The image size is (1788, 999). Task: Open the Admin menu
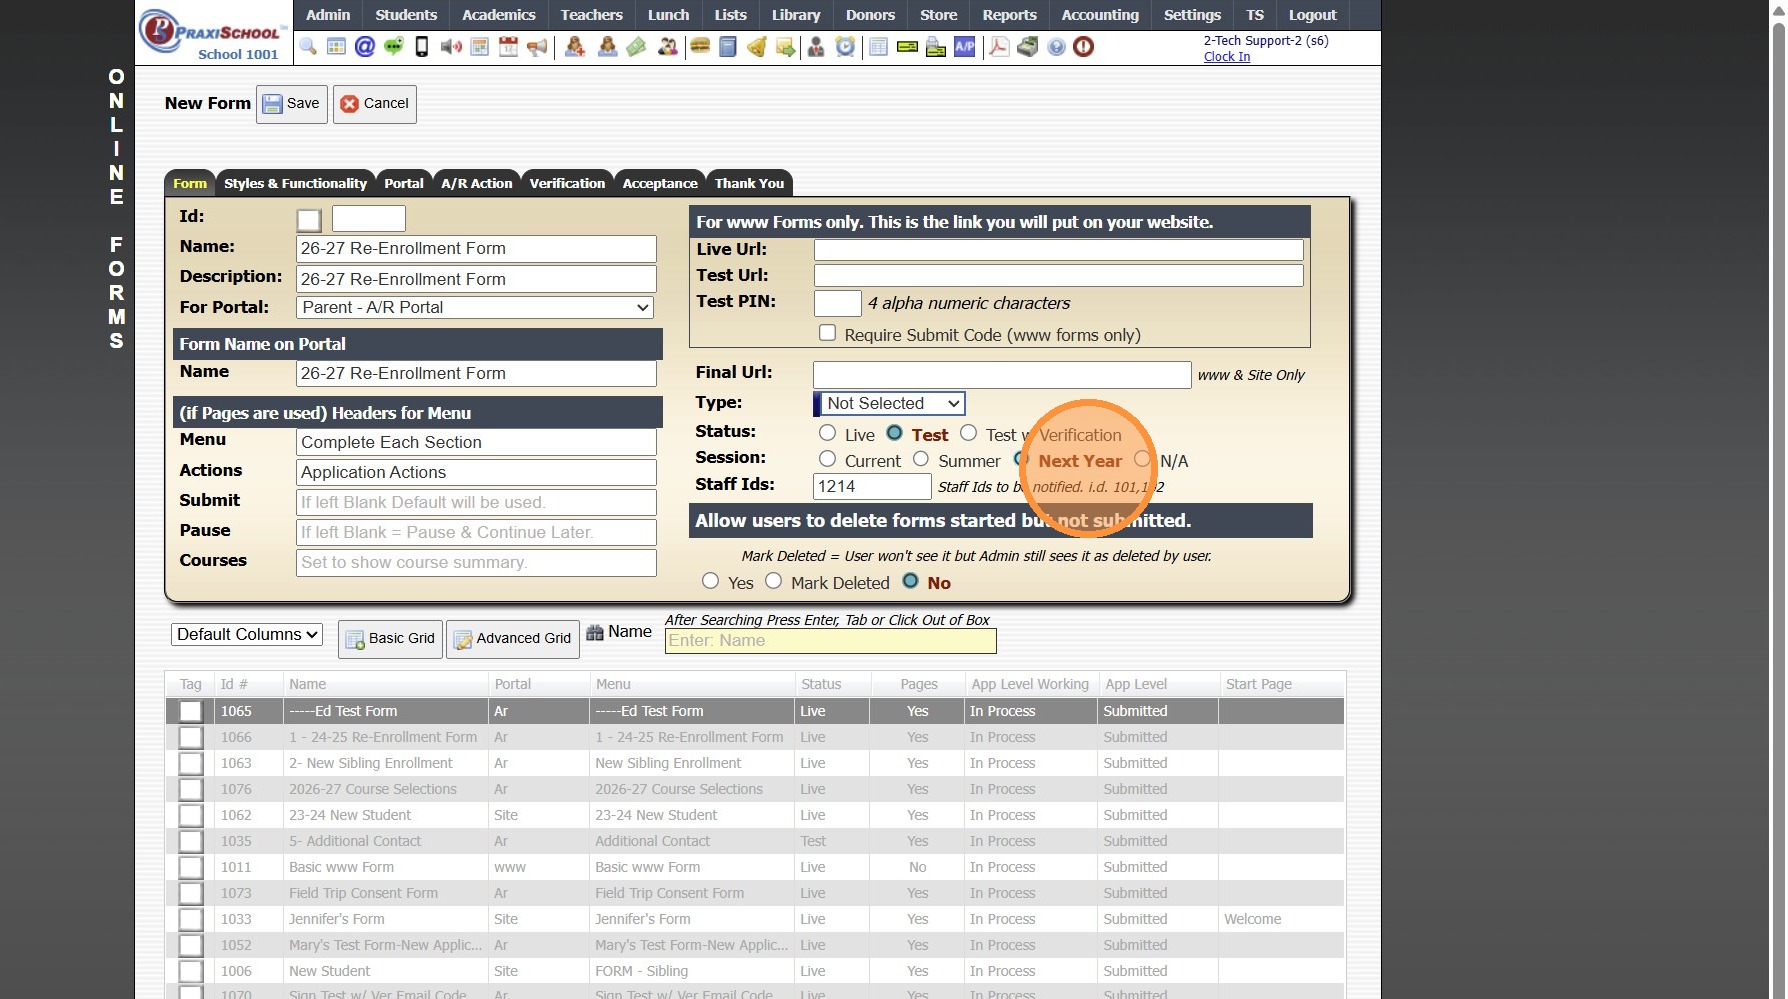point(328,15)
